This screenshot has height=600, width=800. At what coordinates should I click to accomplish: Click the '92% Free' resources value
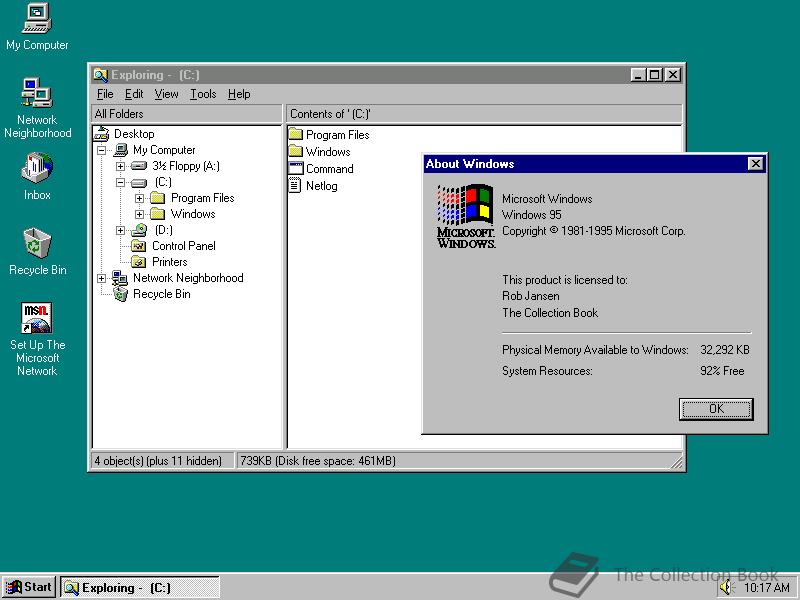pyautogui.click(x=722, y=371)
